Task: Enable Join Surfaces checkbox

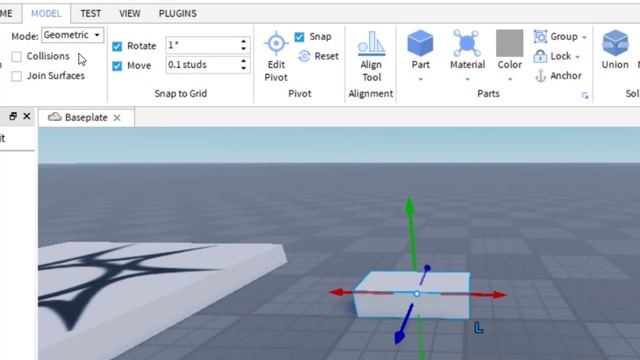Action: point(17,76)
